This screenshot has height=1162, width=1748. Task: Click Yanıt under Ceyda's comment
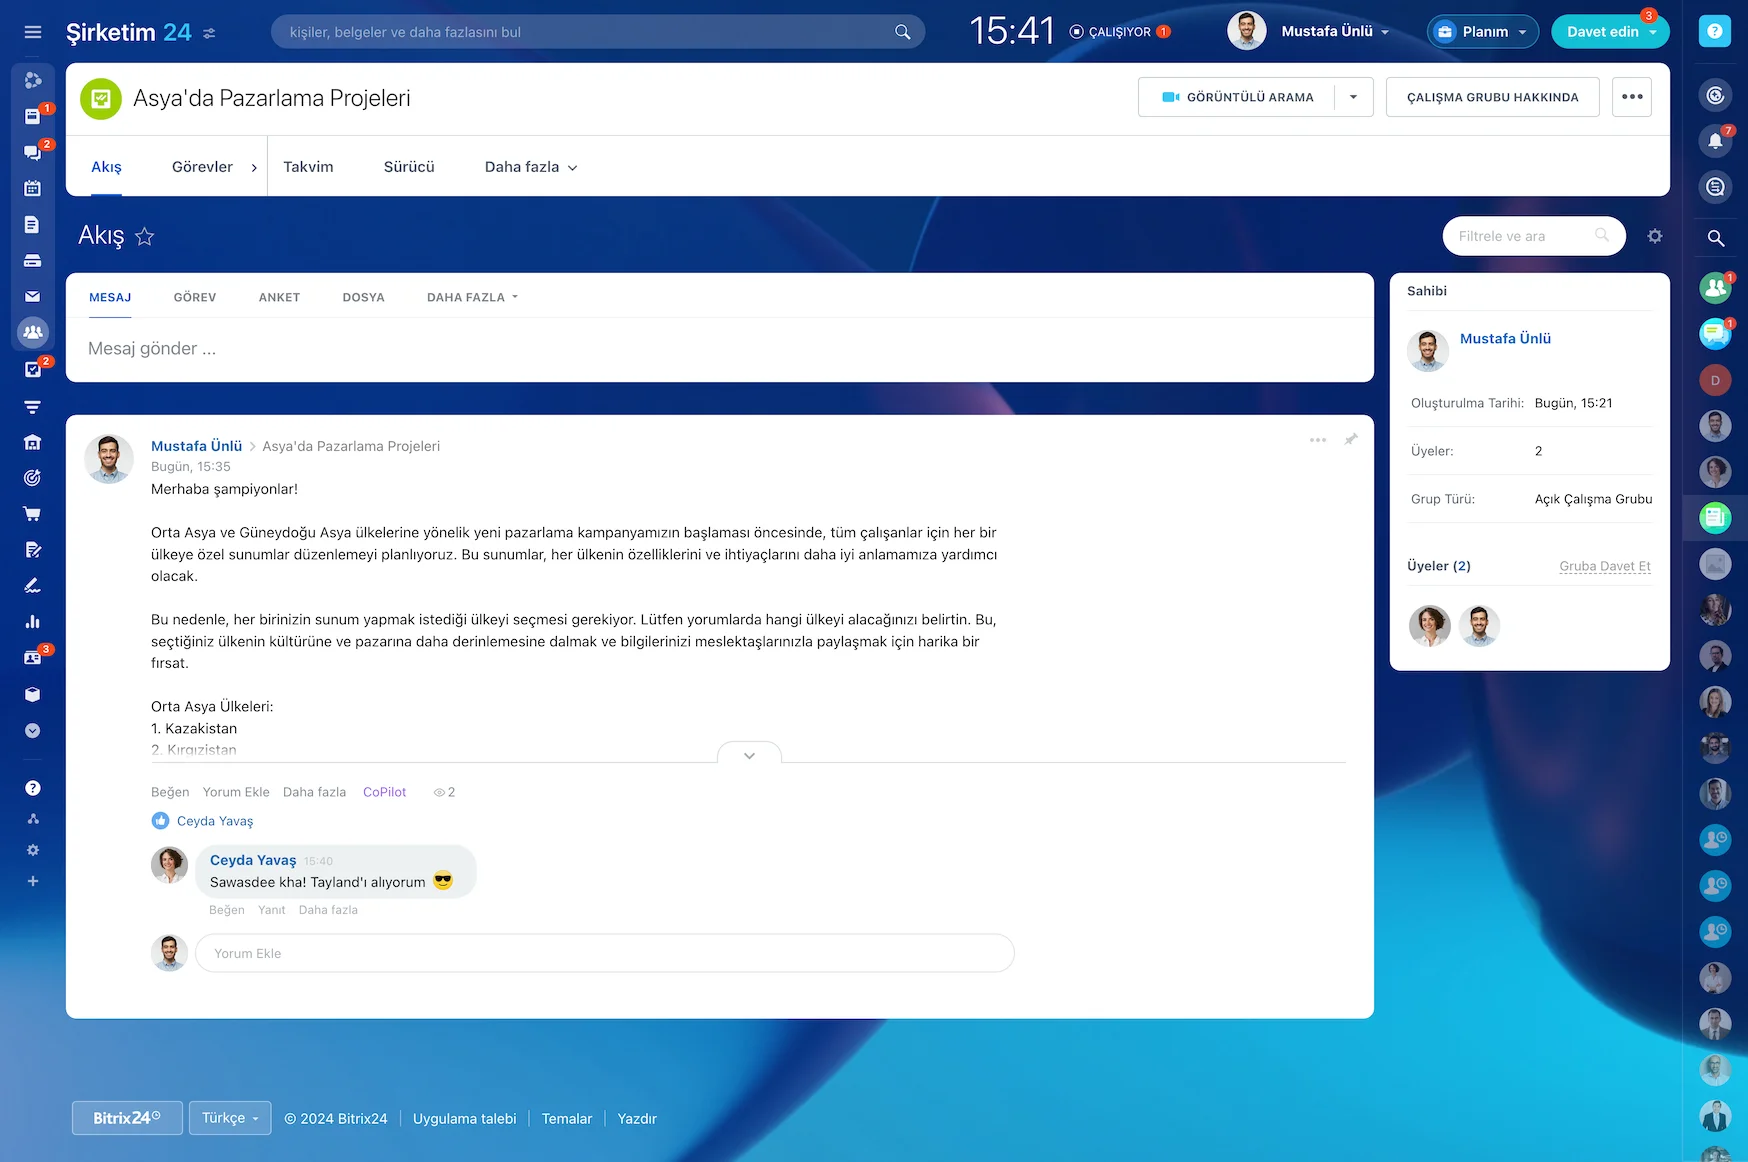tap(271, 910)
